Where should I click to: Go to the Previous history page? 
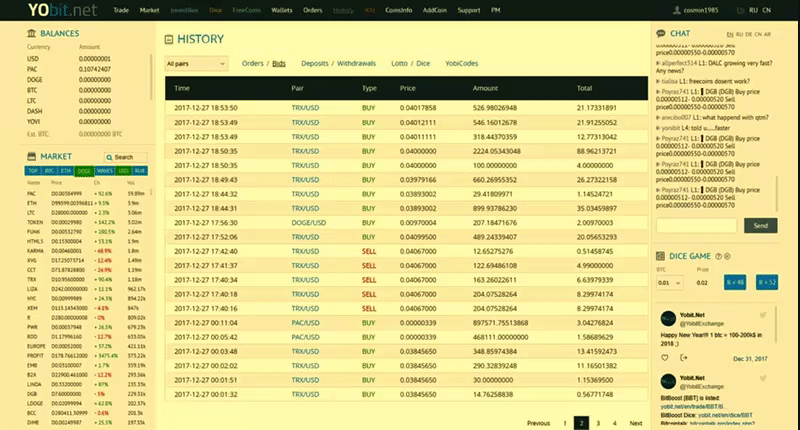point(538,423)
